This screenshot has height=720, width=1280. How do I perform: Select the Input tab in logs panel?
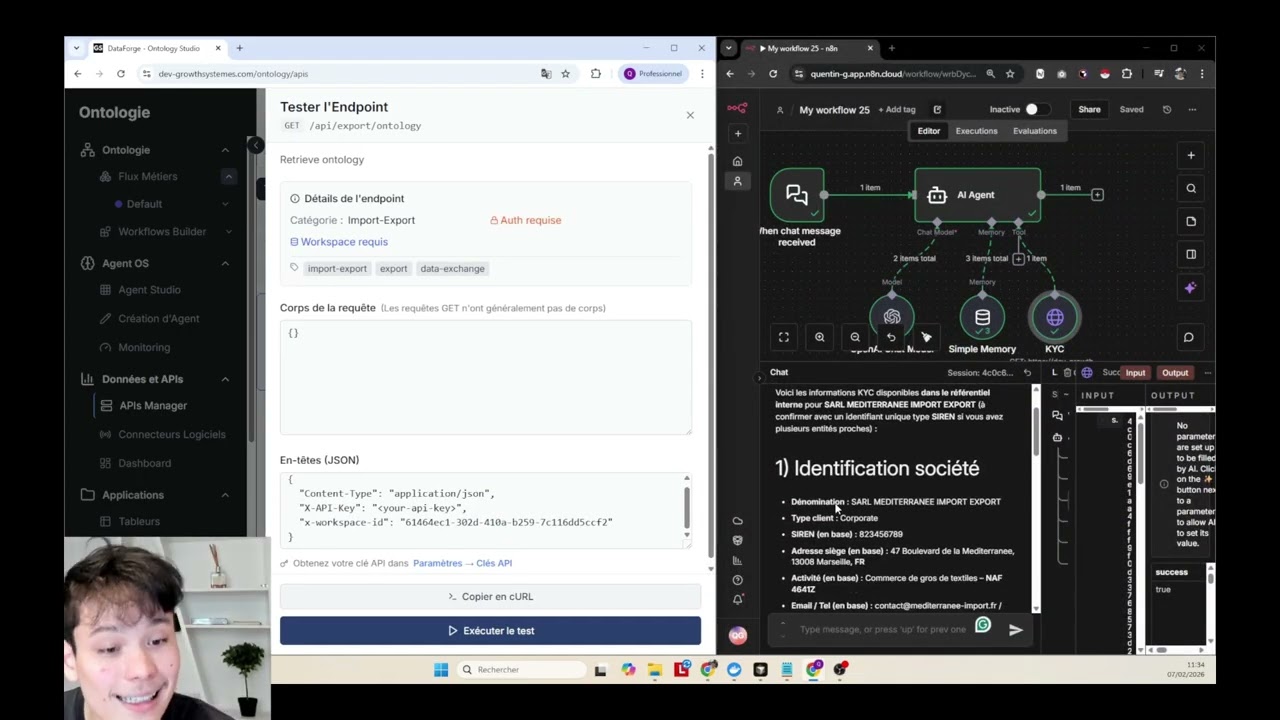click(1135, 373)
